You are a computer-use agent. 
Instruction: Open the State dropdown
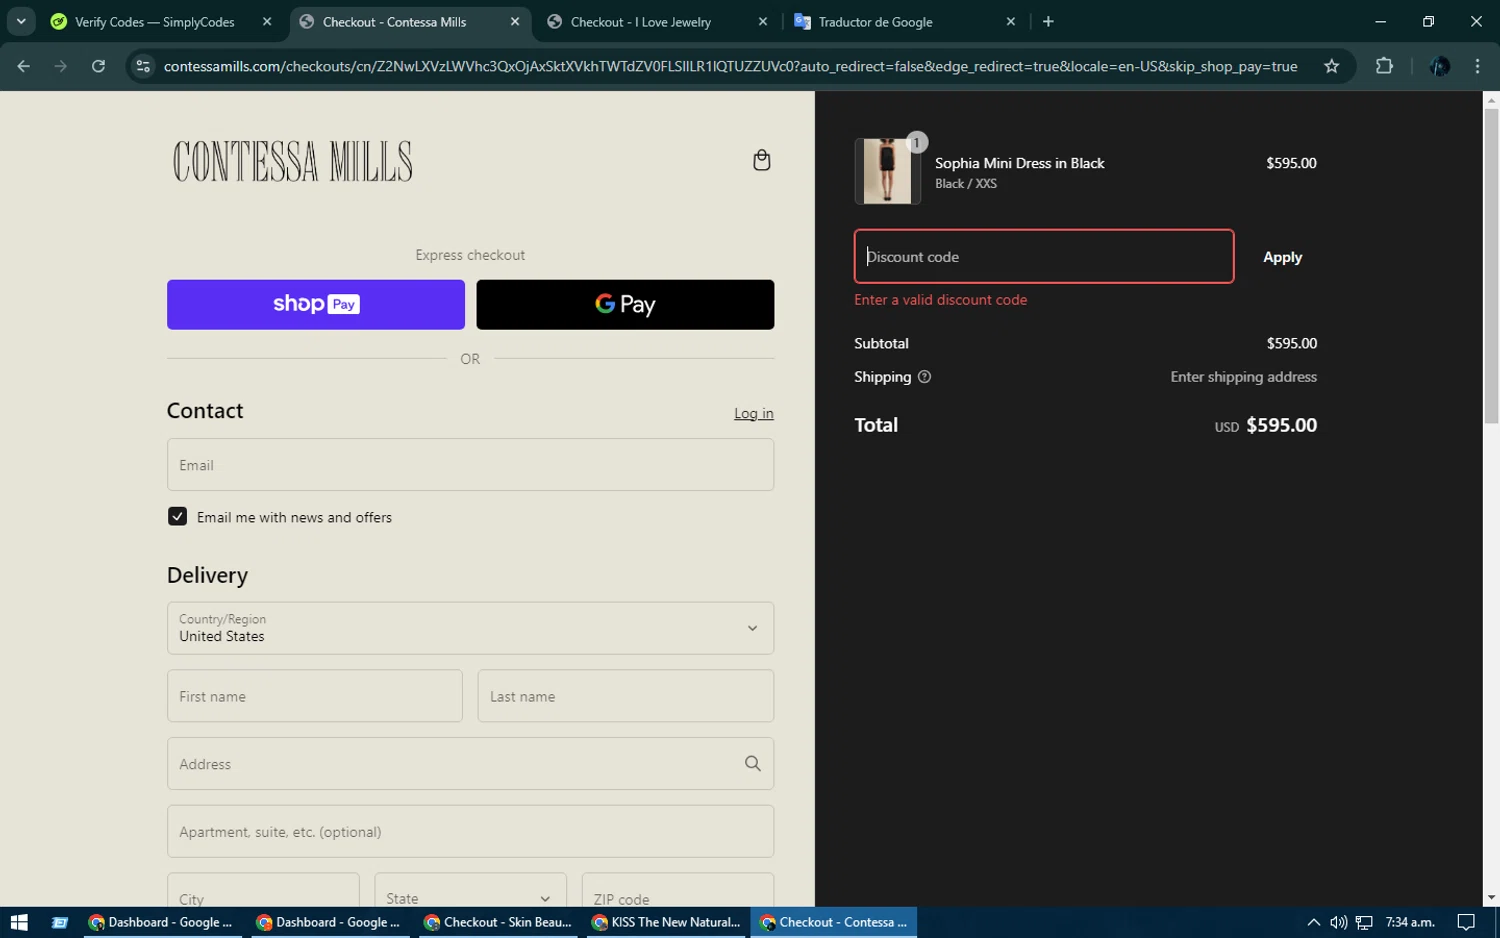470,890
